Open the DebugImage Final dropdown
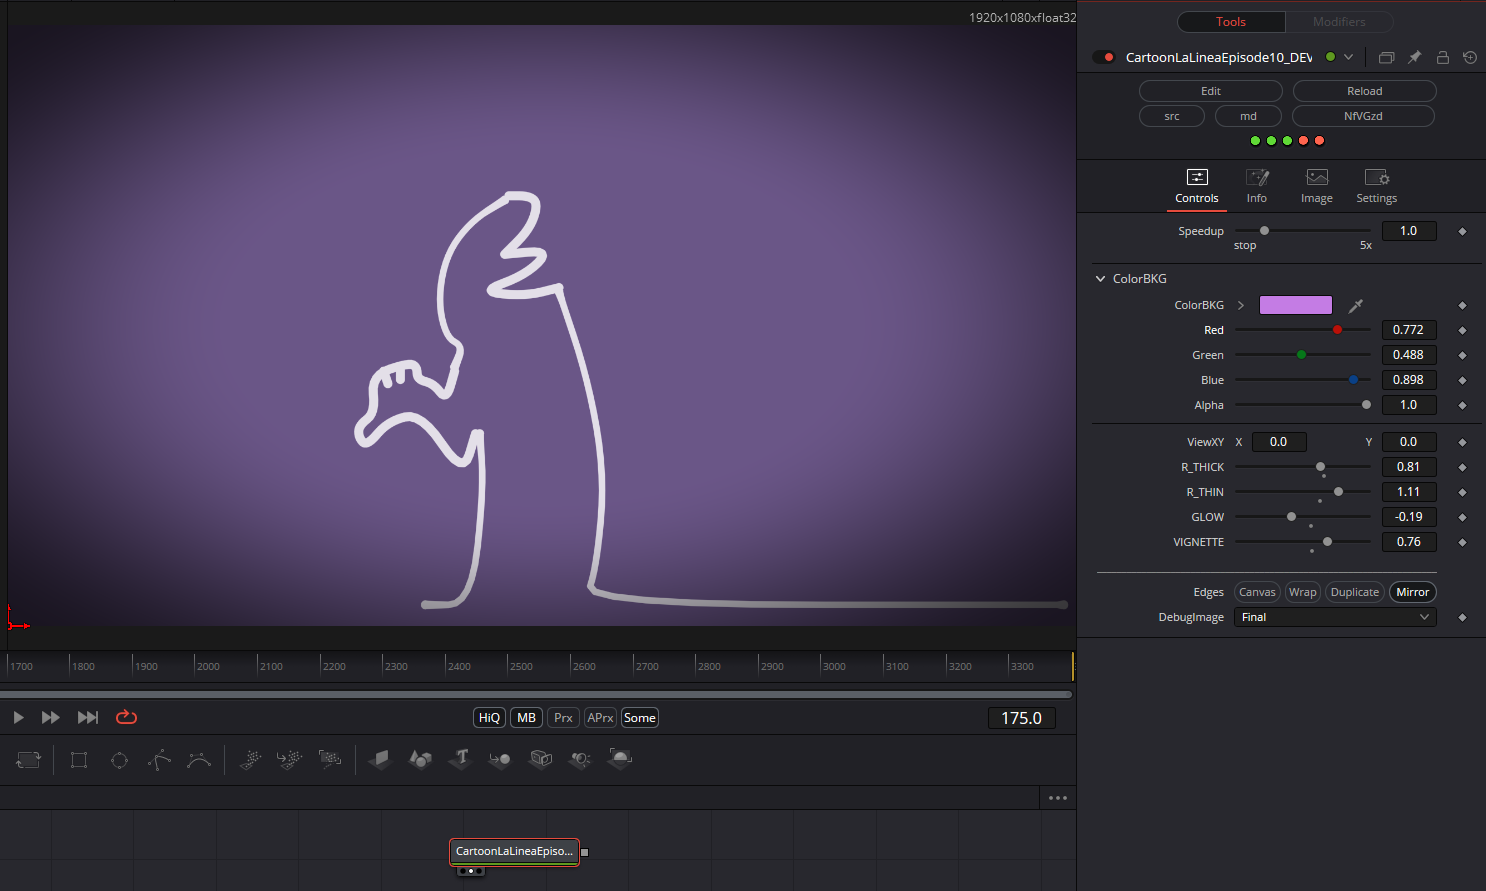 [1335, 617]
